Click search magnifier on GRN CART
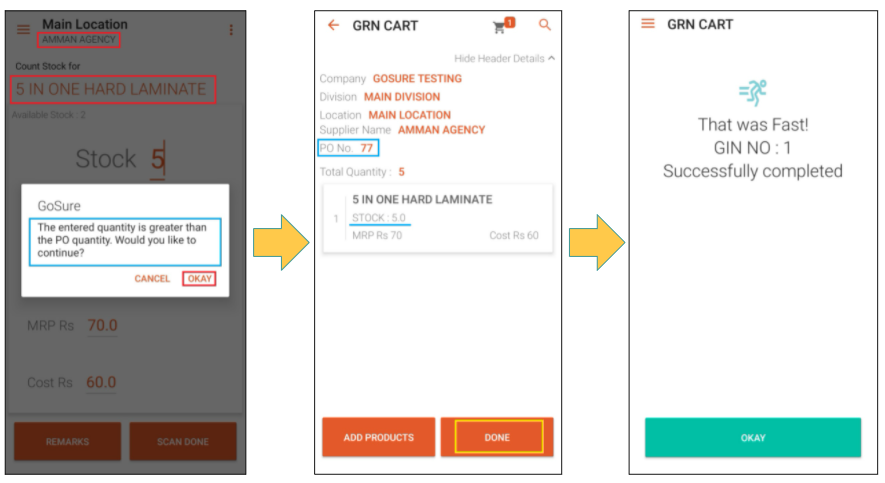 click(x=545, y=25)
